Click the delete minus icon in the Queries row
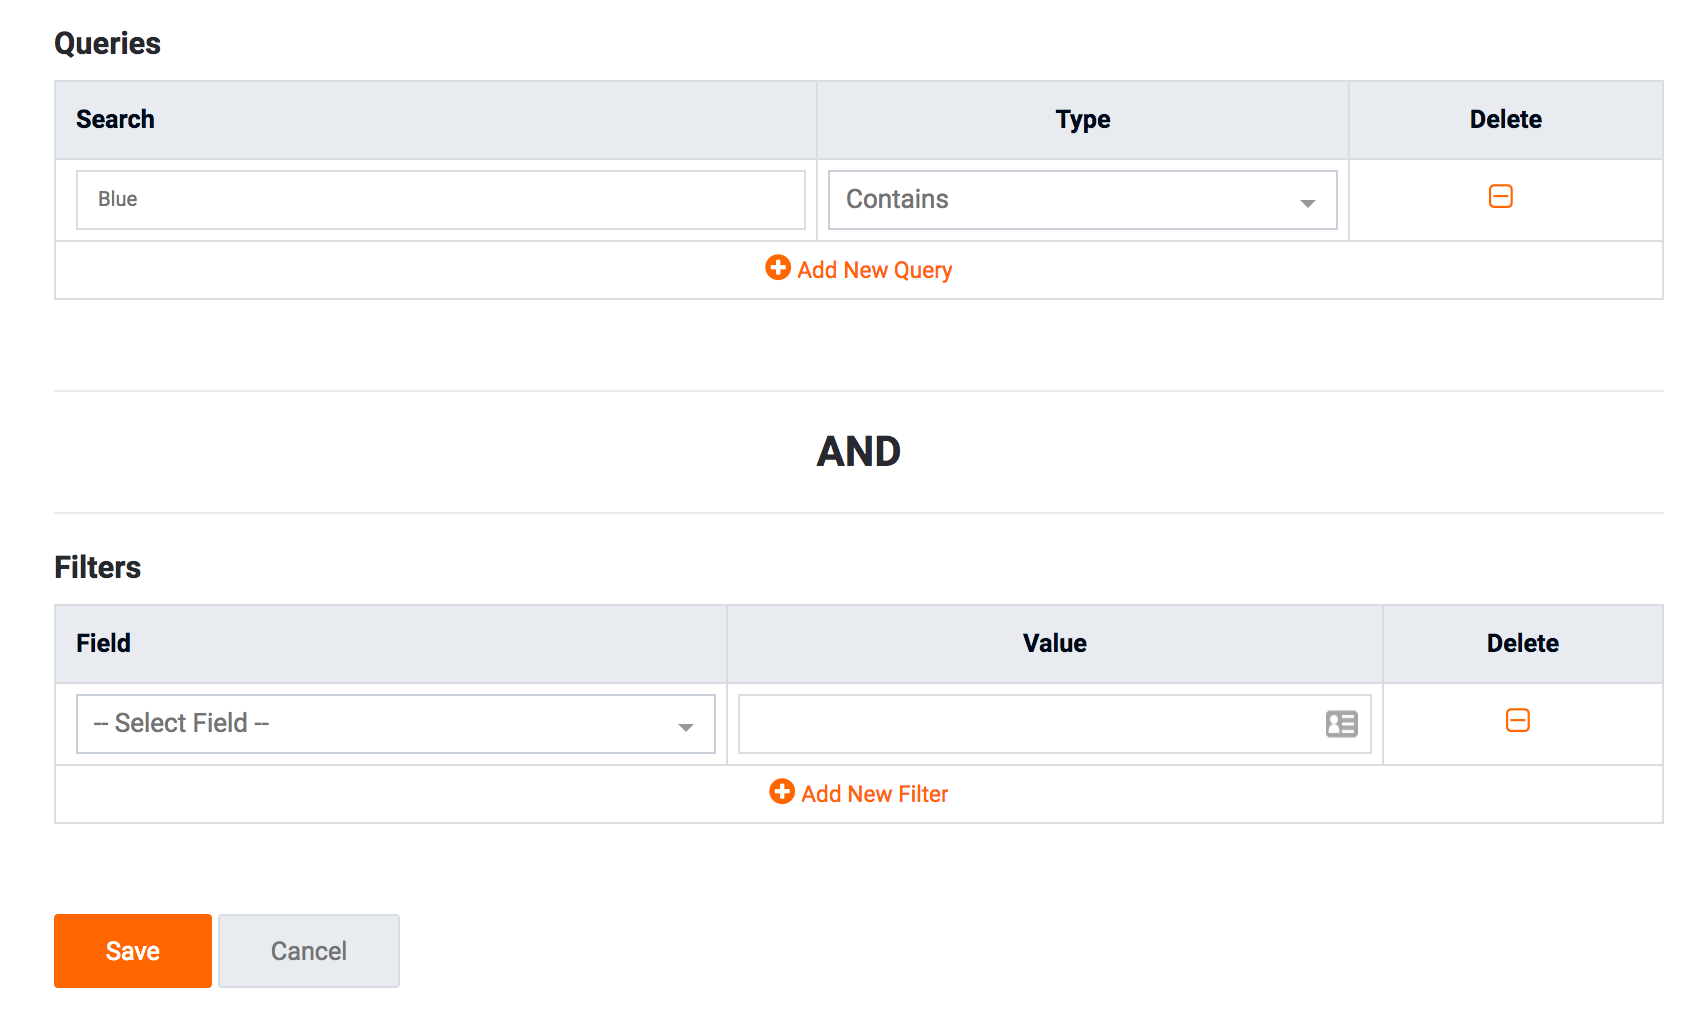 tap(1500, 197)
